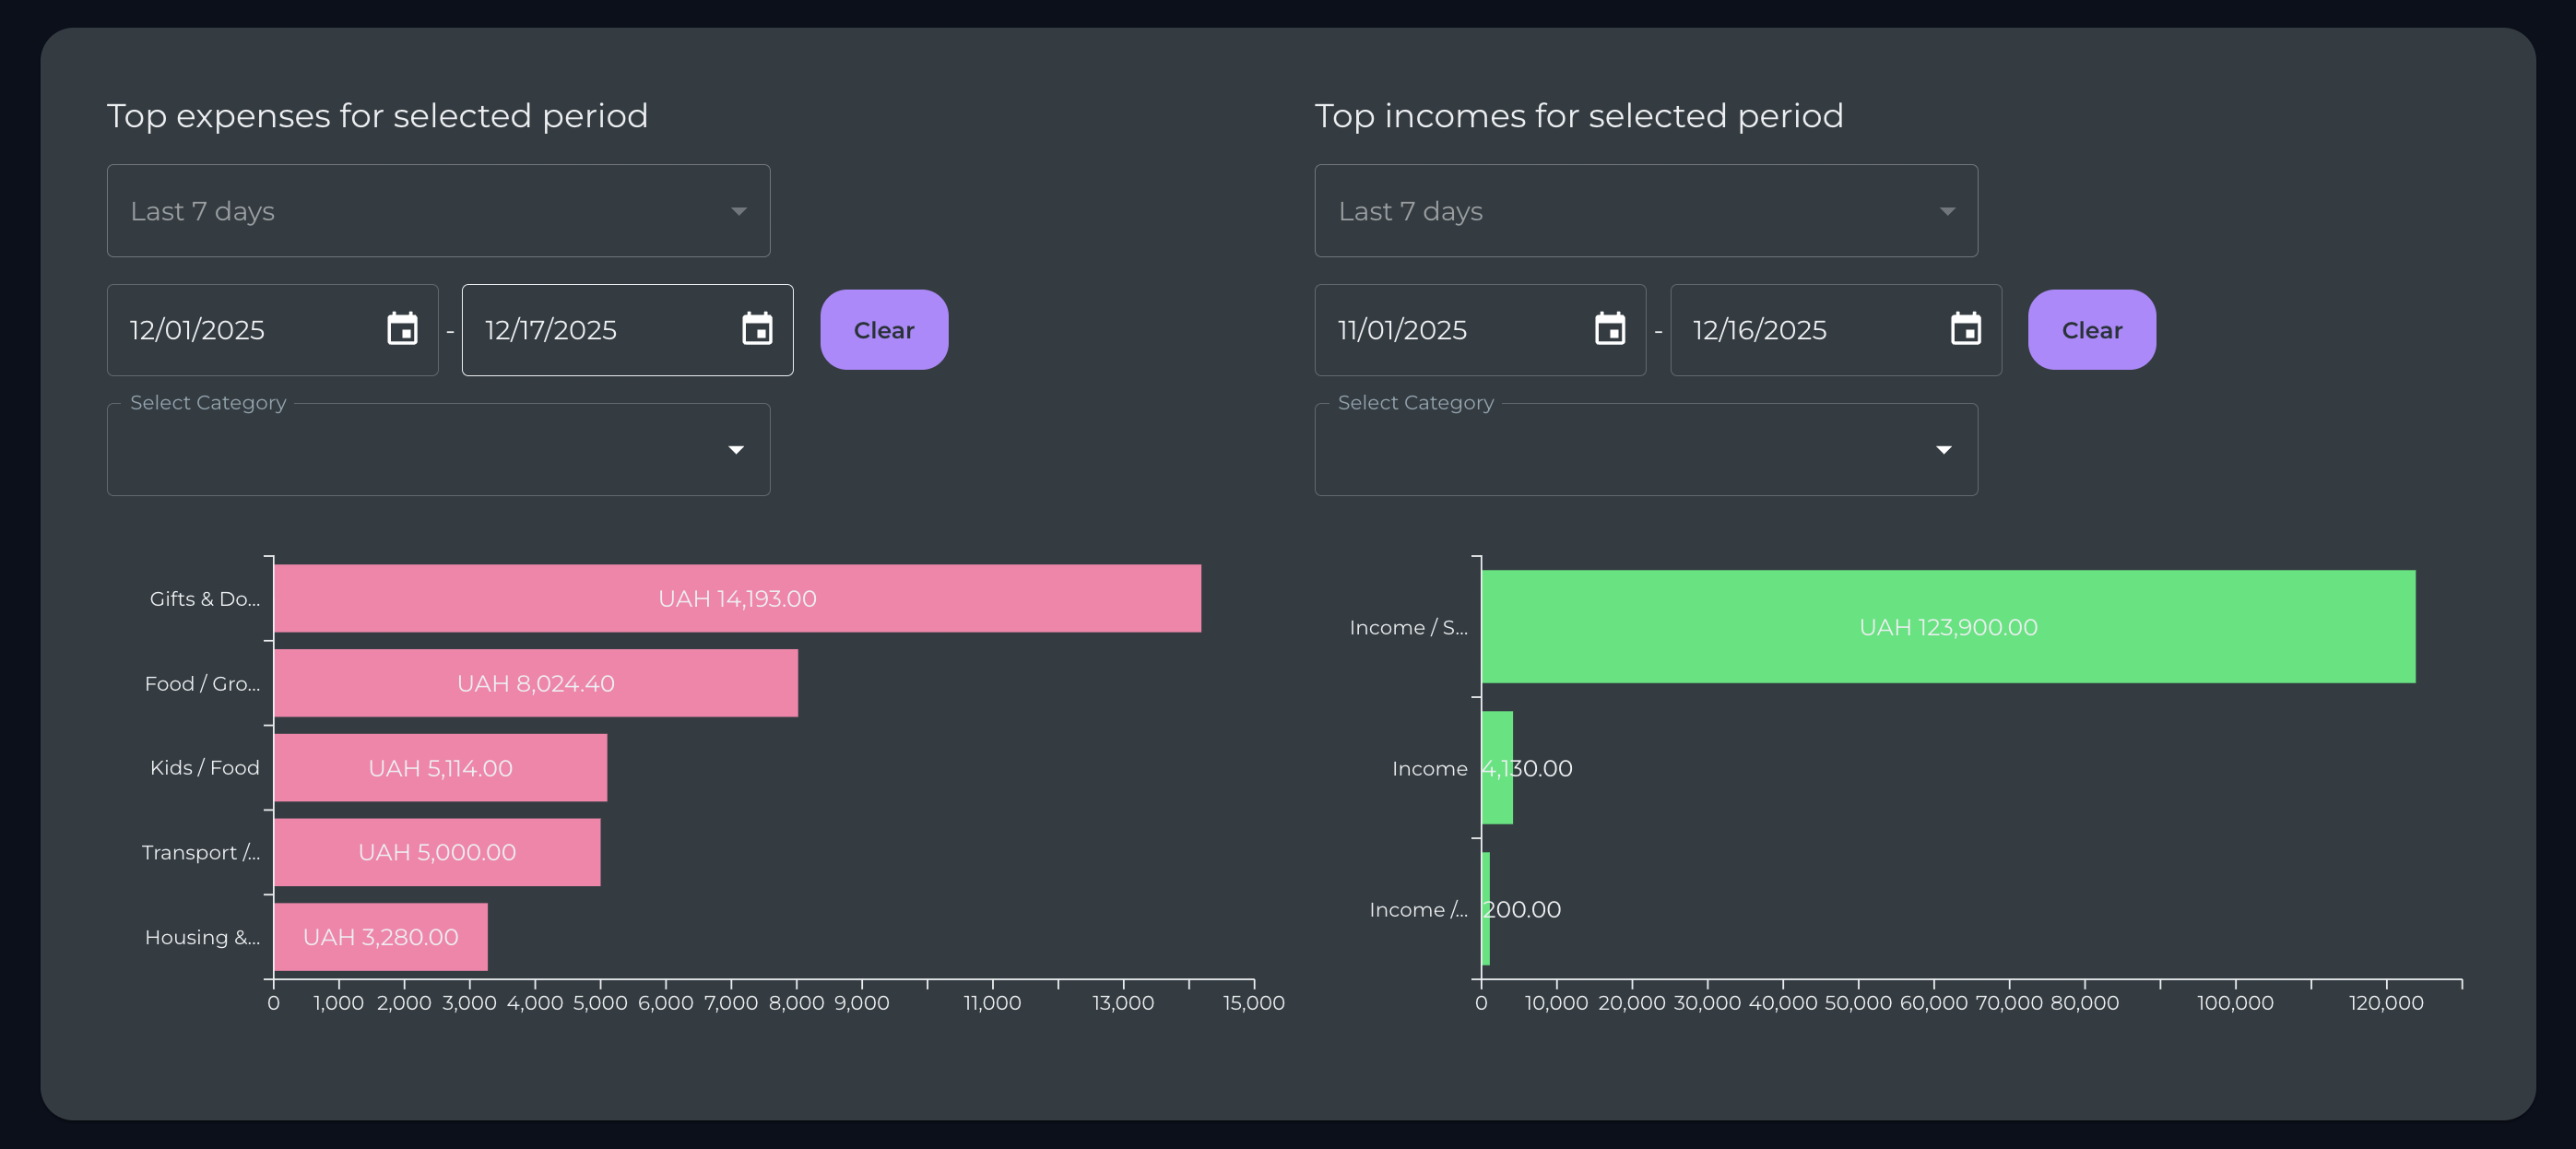Click dropdown arrow on expenses period selector
The height and width of the screenshot is (1149, 2576).
(739, 211)
